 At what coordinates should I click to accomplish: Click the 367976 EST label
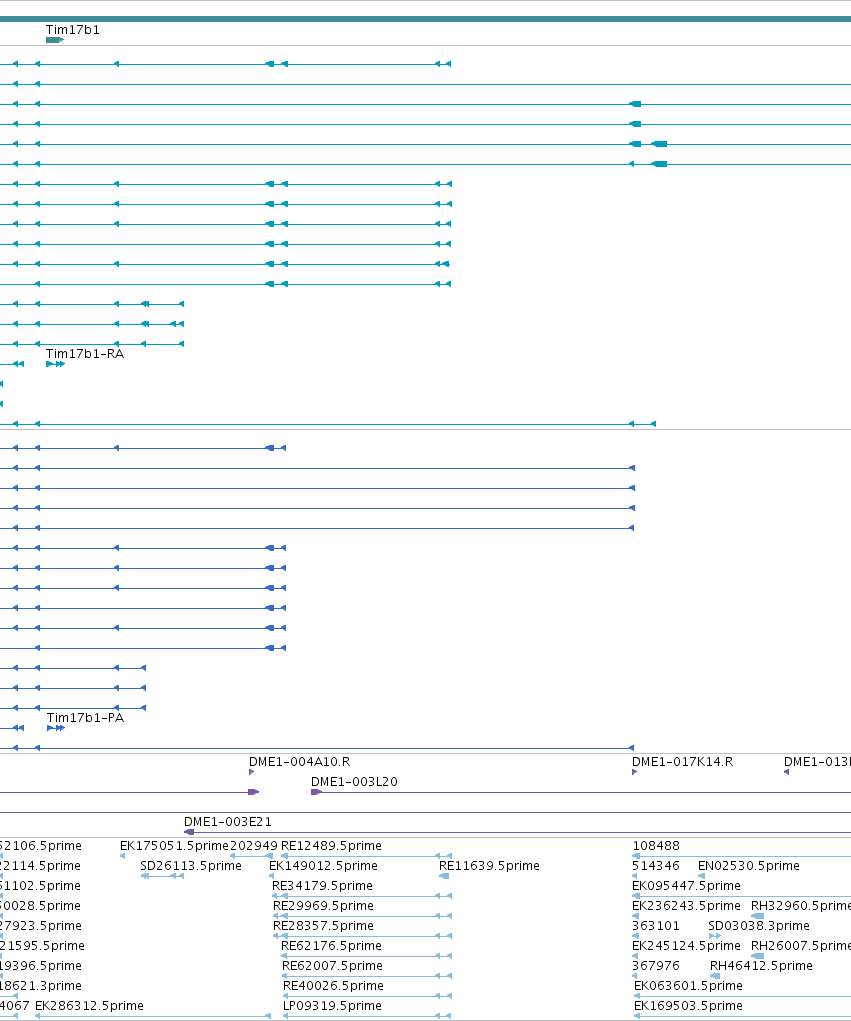tap(656, 966)
